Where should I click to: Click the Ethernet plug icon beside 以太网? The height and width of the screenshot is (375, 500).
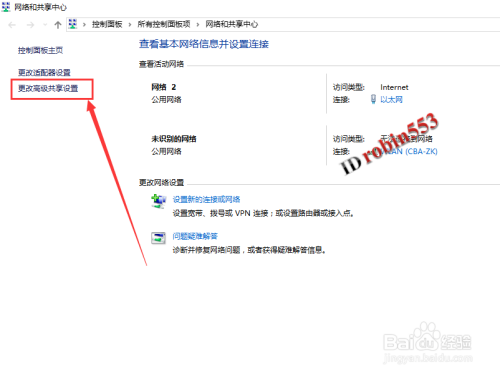373,99
